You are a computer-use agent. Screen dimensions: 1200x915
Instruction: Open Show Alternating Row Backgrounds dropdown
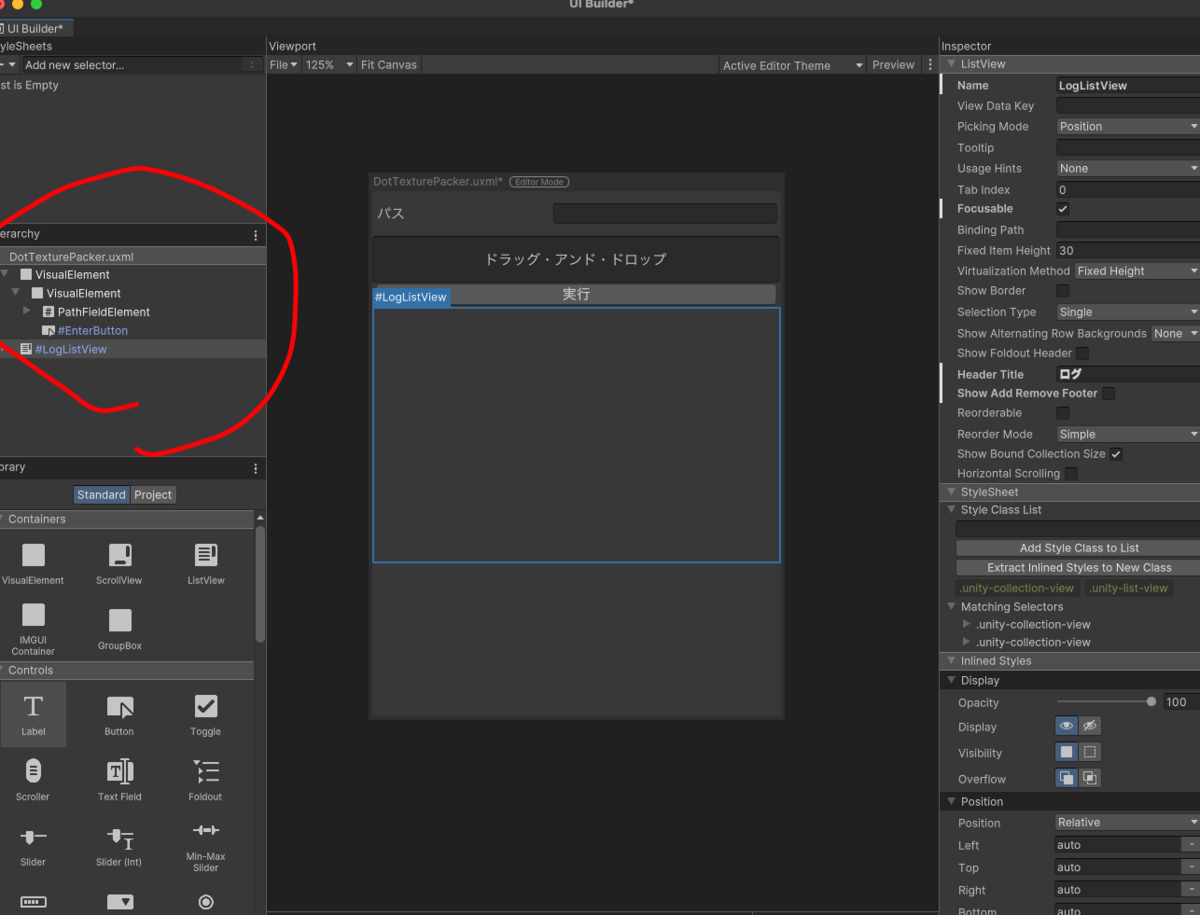coord(1175,334)
